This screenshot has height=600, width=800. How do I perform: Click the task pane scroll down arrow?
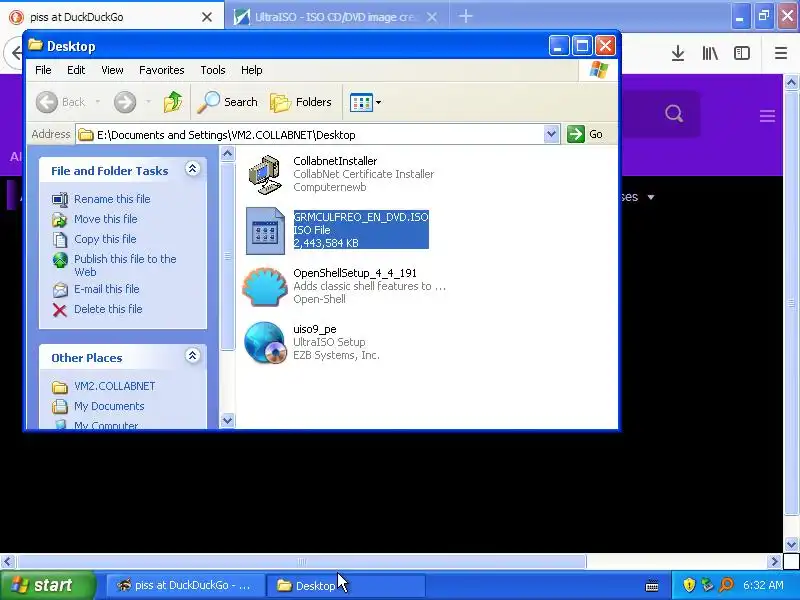tap(228, 421)
